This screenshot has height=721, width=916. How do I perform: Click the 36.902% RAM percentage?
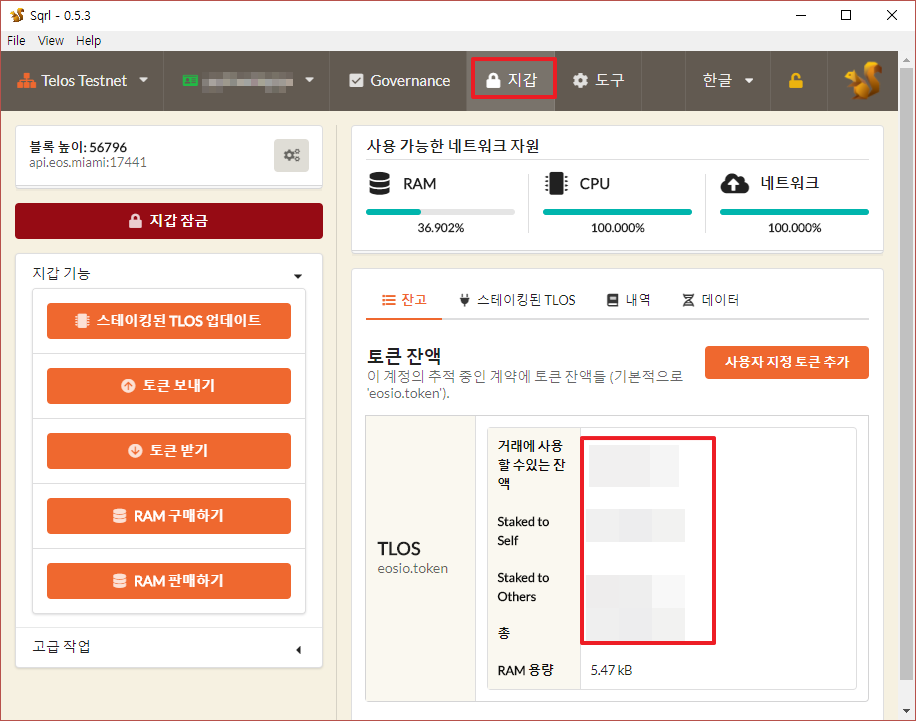point(440,228)
